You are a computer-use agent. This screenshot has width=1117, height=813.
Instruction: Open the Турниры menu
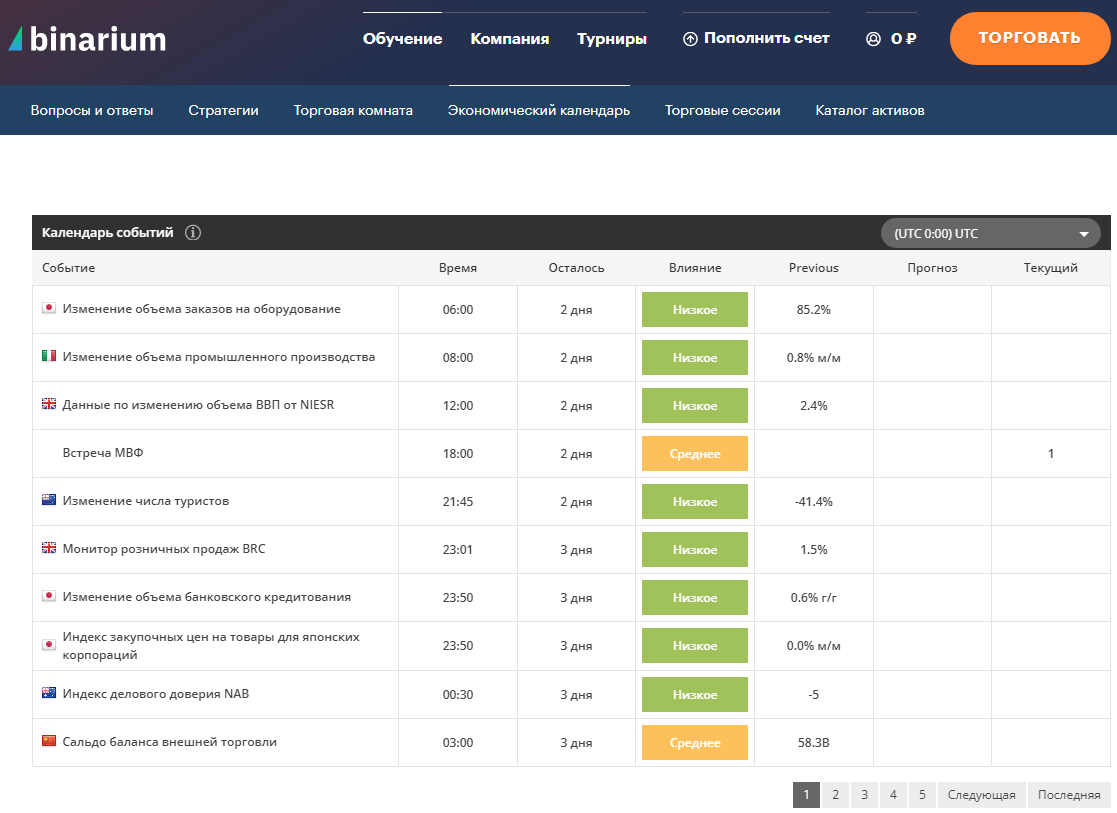pyautogui.click(x=612, y=39)
